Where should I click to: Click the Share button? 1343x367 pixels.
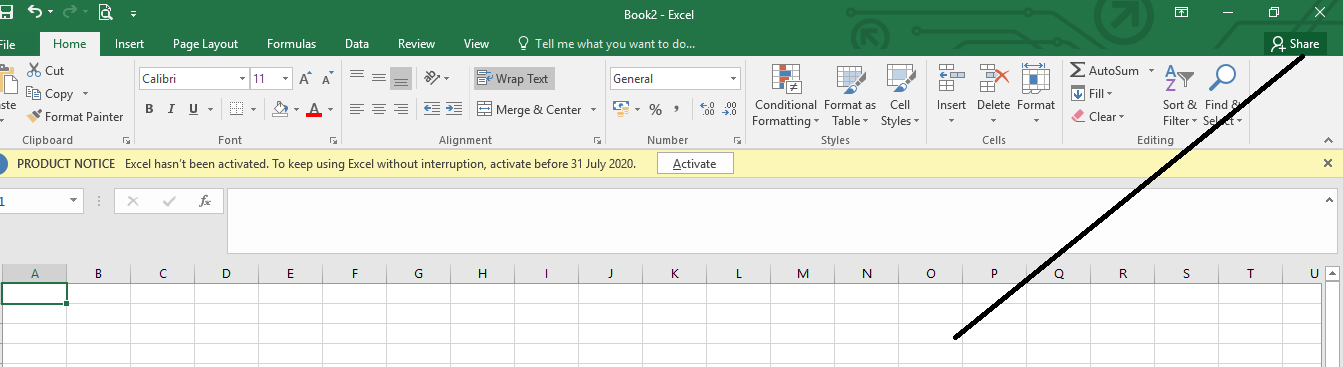coord(1295,44)
